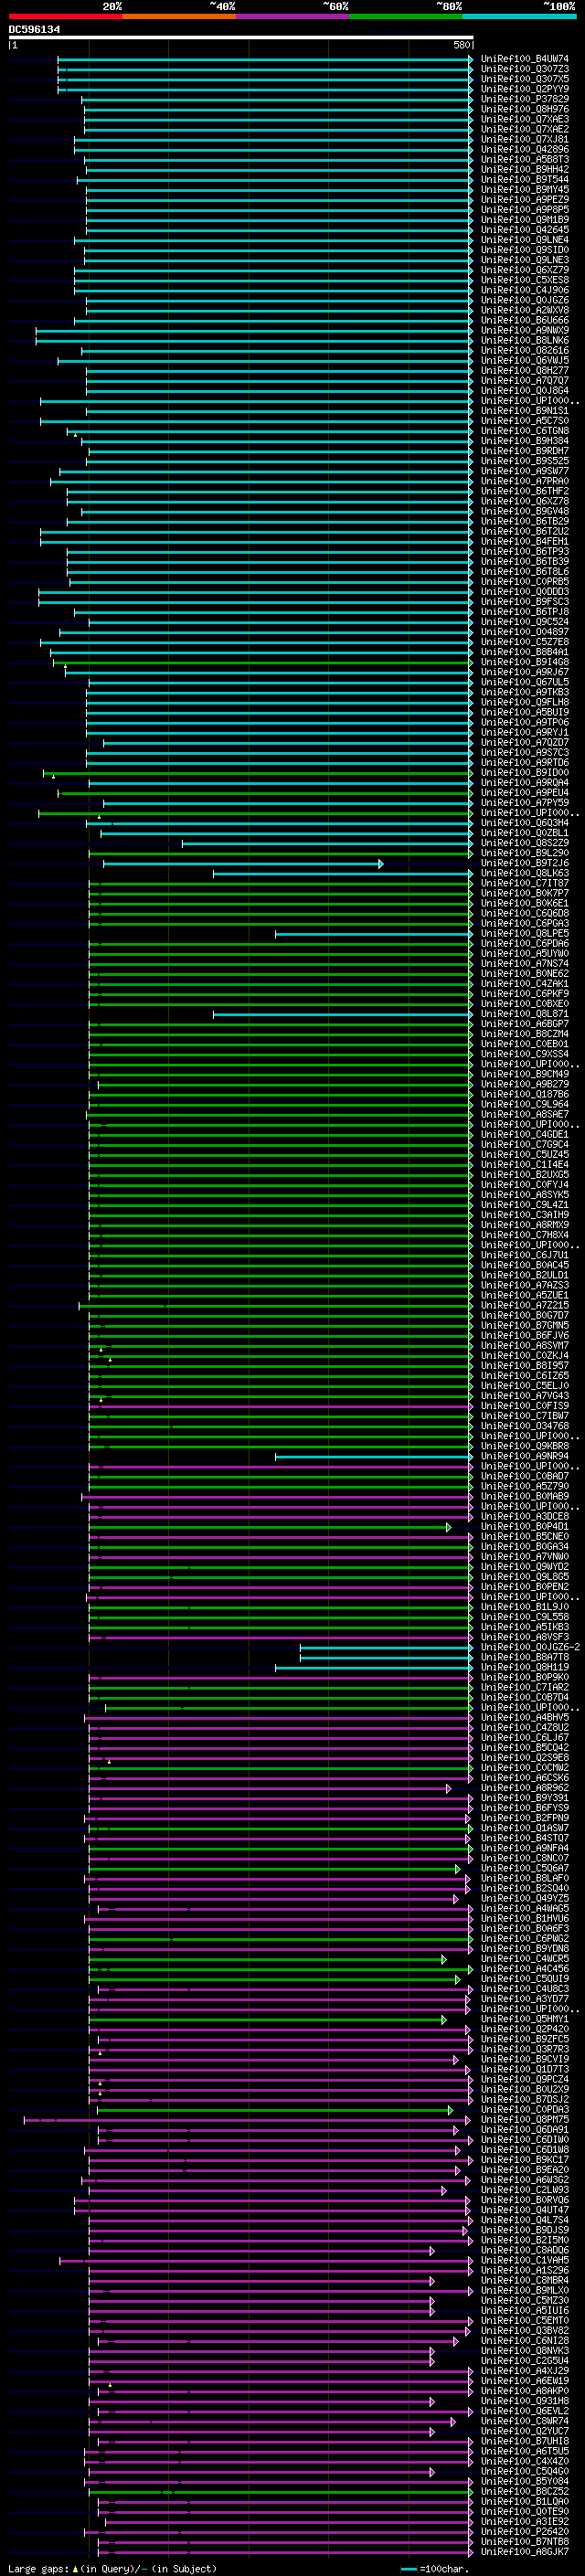Click label UniRef100_P26420
This screenshot has width=585, height=2576.
pyautogui.click(x=525, y=2531)
